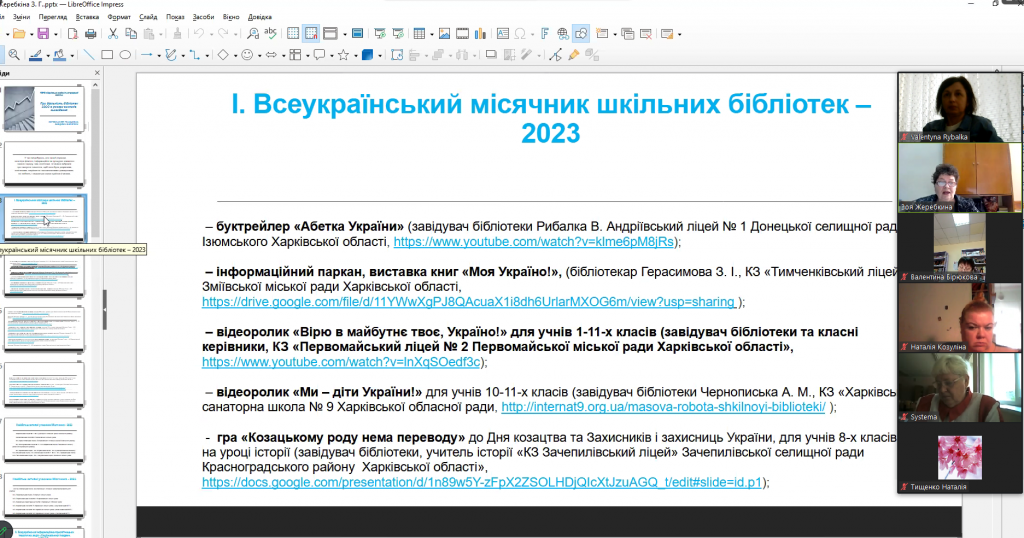The image size is (1024, 538).
Task: Toggle Point Edit Mode
Action: pos(555,55)
